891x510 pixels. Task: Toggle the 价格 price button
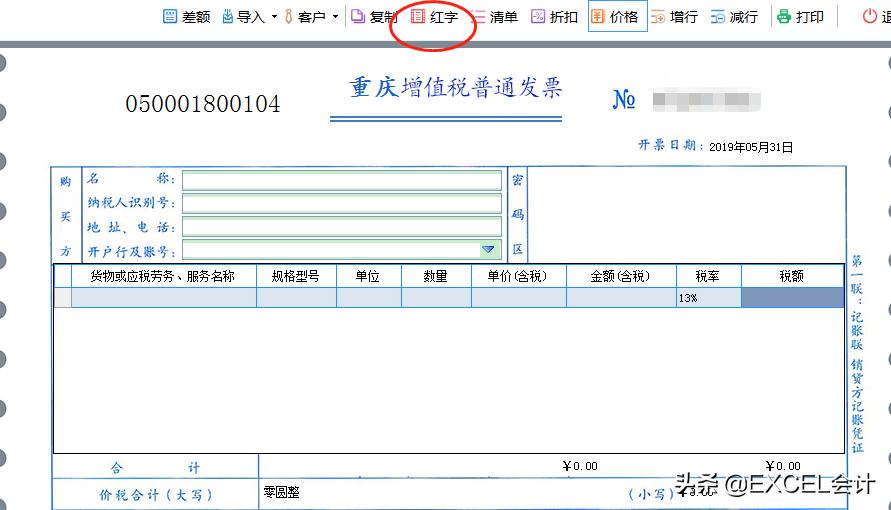coord(617,16)
